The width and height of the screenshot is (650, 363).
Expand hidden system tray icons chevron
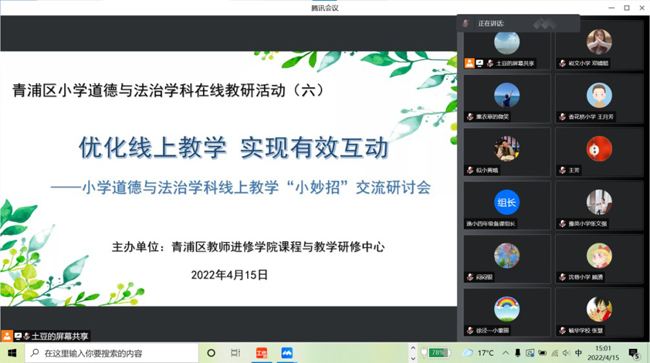506,353
